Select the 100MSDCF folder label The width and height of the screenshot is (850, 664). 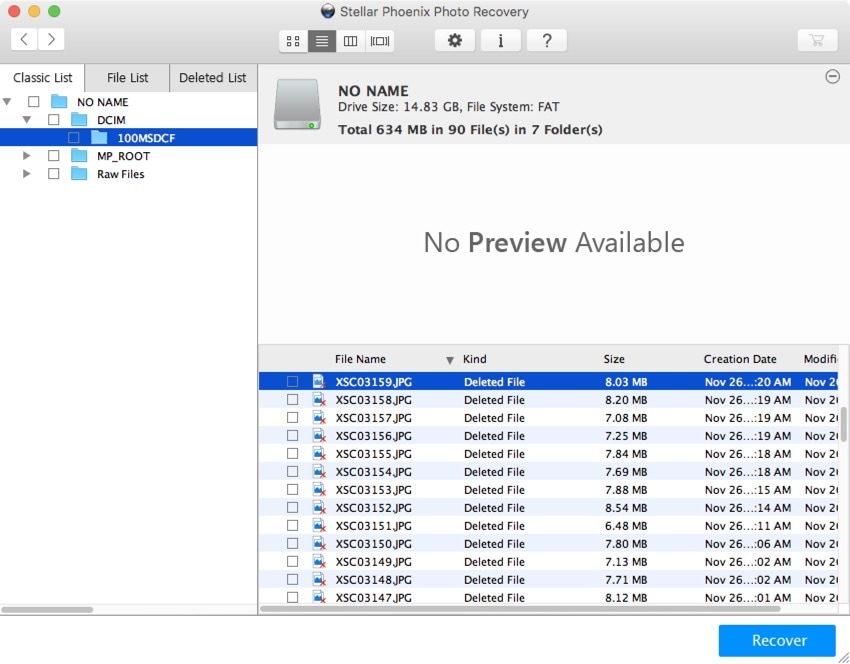pyautogui.click(x=146, y=138)
